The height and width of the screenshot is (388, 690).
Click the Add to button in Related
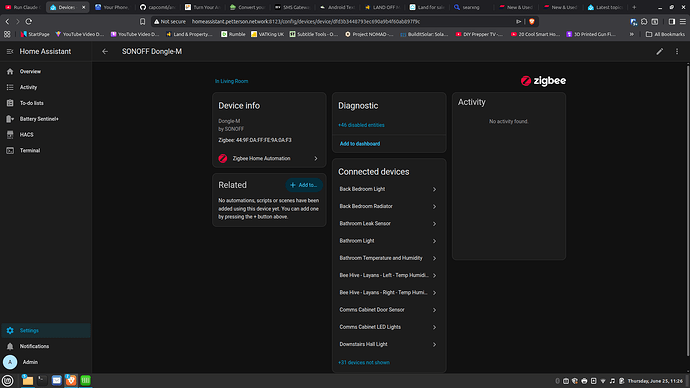pyautogui.click(x=304, y=185)
